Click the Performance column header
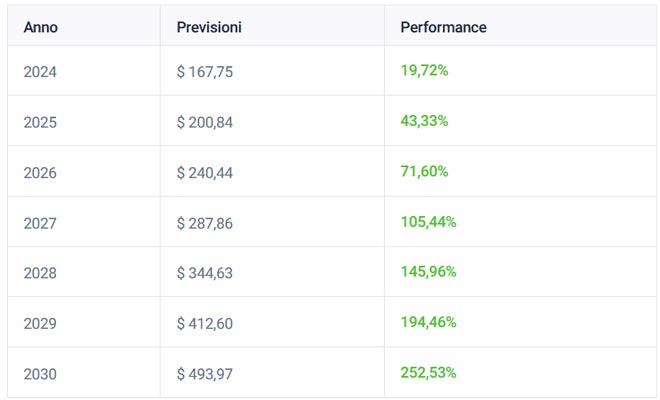This screenshot has height=400, width=660. [x=443, y=27]
